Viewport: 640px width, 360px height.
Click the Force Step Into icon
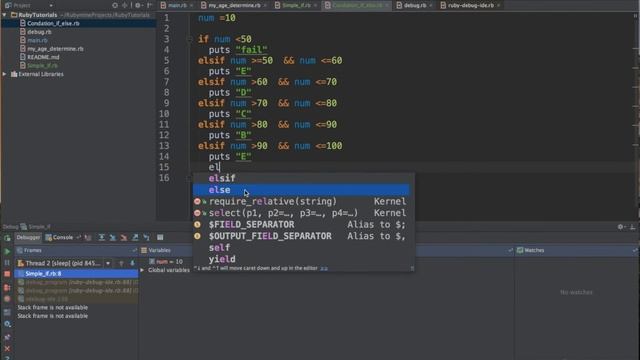[x=124, y=238]
